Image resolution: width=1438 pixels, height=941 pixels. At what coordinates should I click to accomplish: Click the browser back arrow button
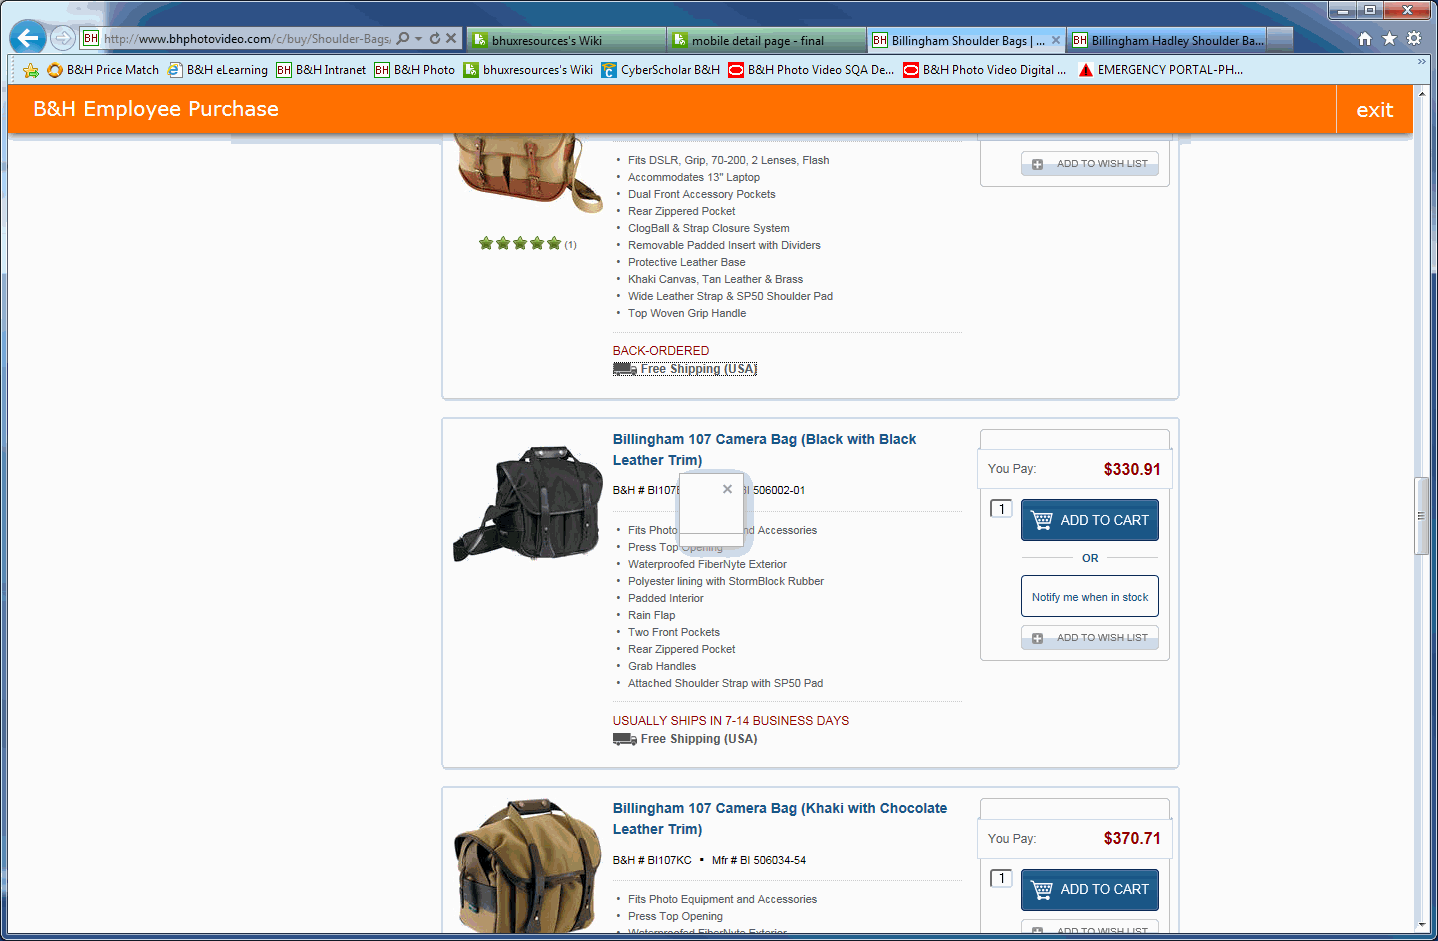28,38
